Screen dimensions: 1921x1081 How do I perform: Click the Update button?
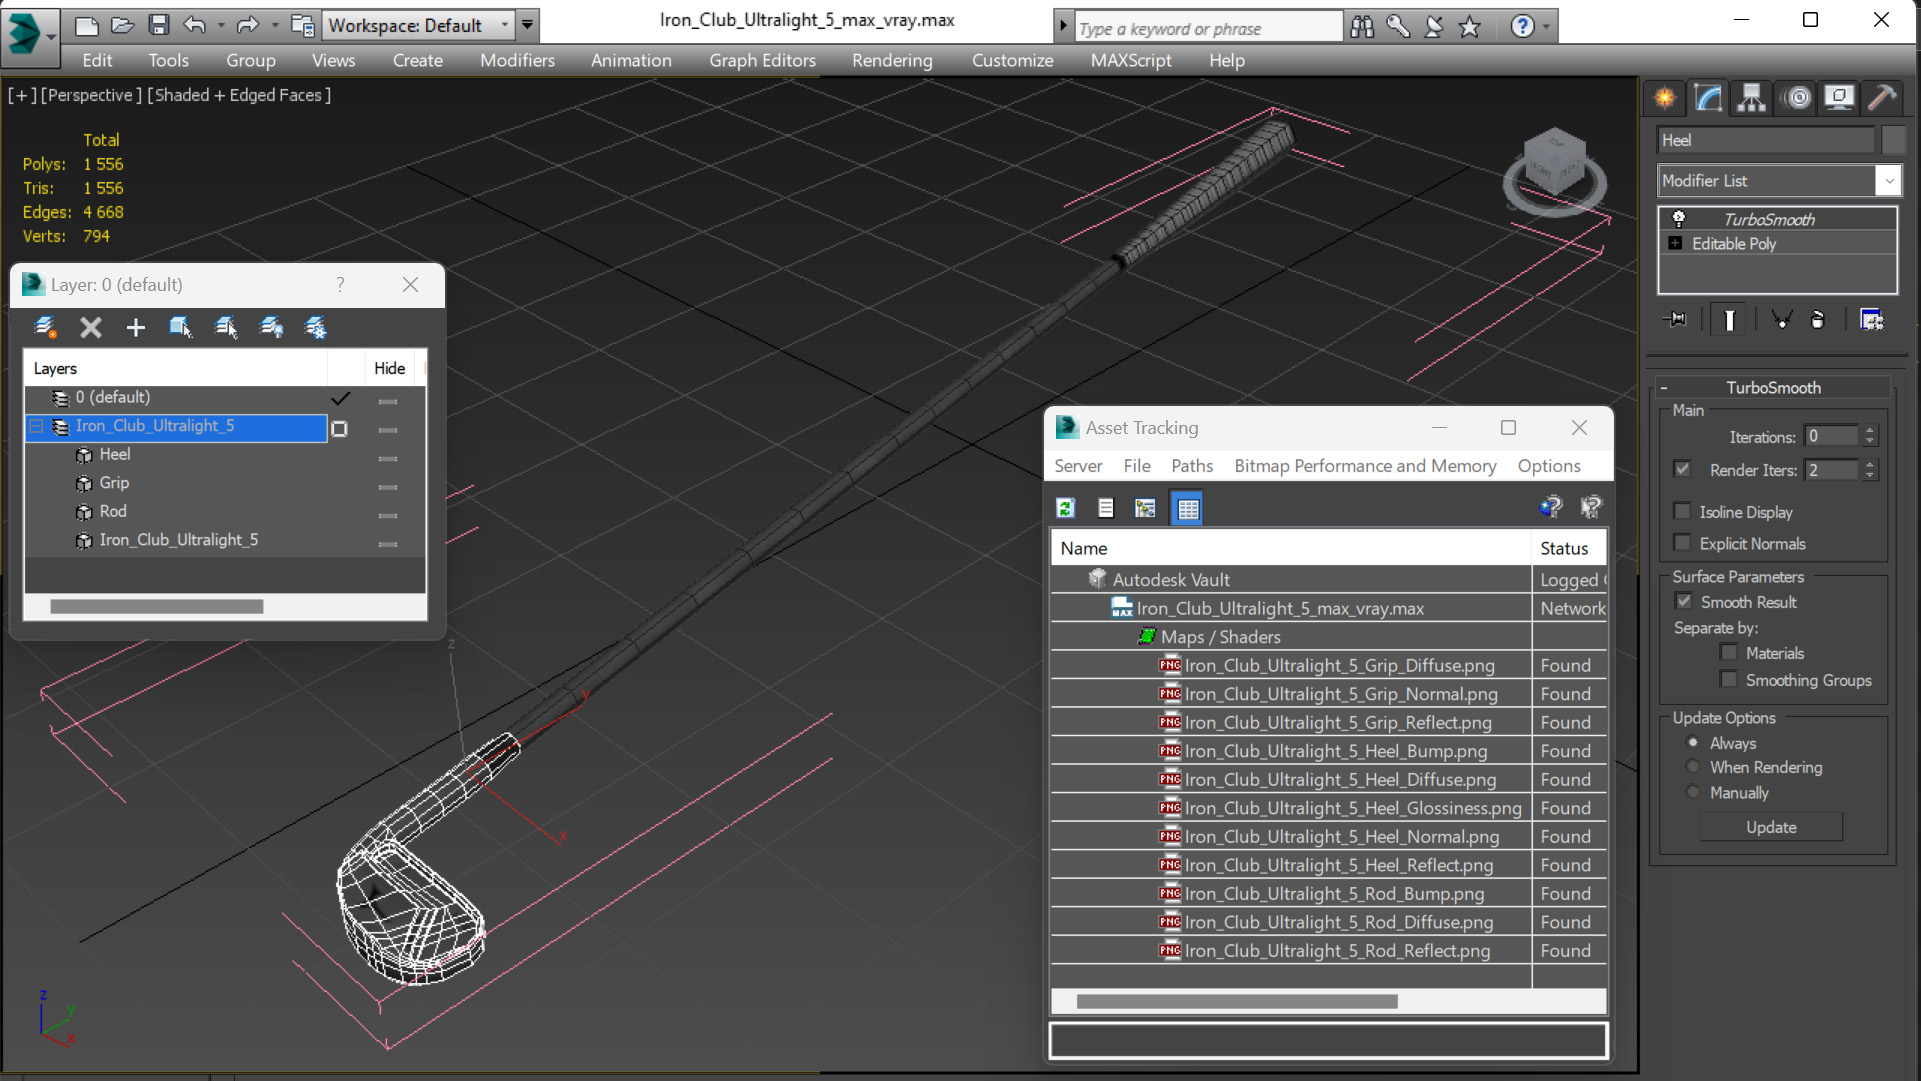click(1771, 828)
